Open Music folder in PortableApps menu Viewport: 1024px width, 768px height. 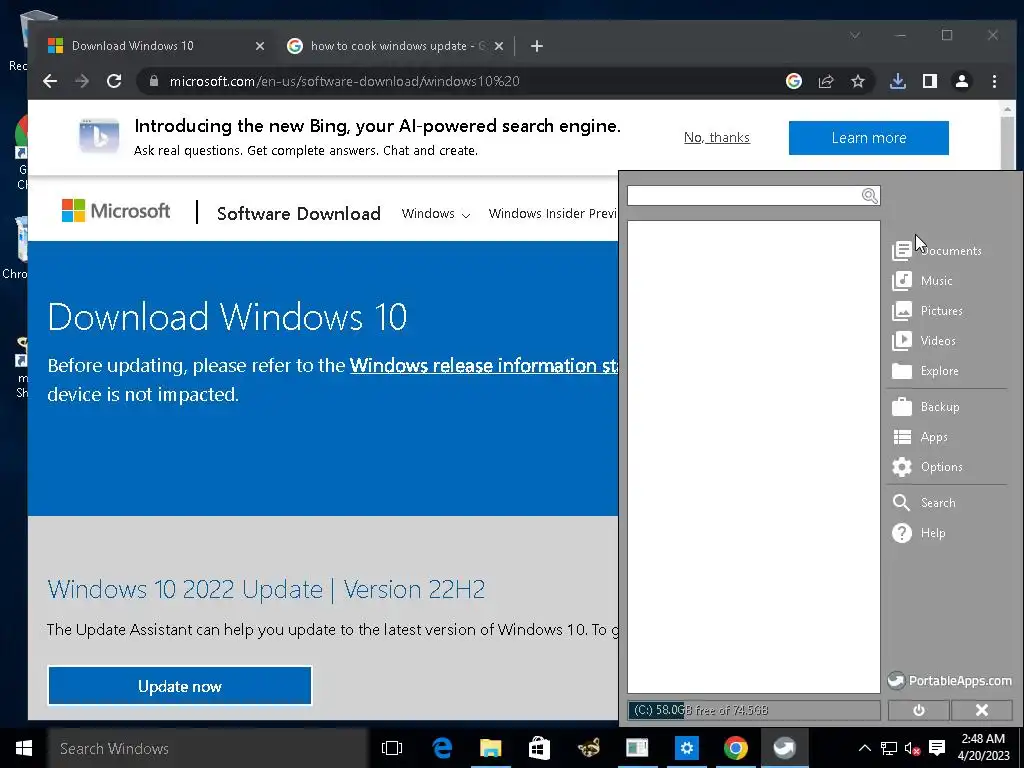click(922, 281)
